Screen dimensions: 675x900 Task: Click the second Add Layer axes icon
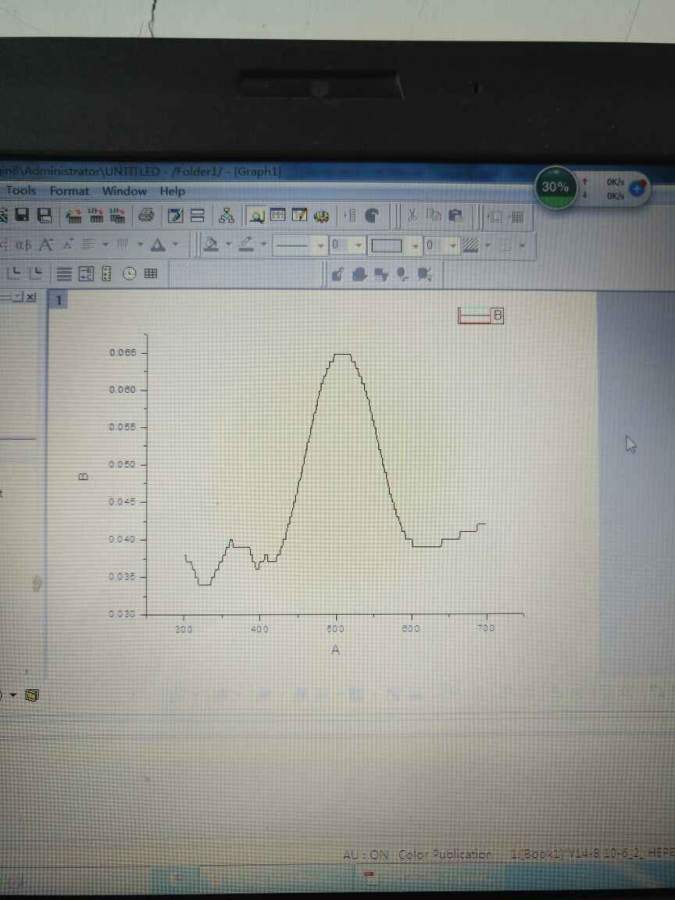coord(36,274)
